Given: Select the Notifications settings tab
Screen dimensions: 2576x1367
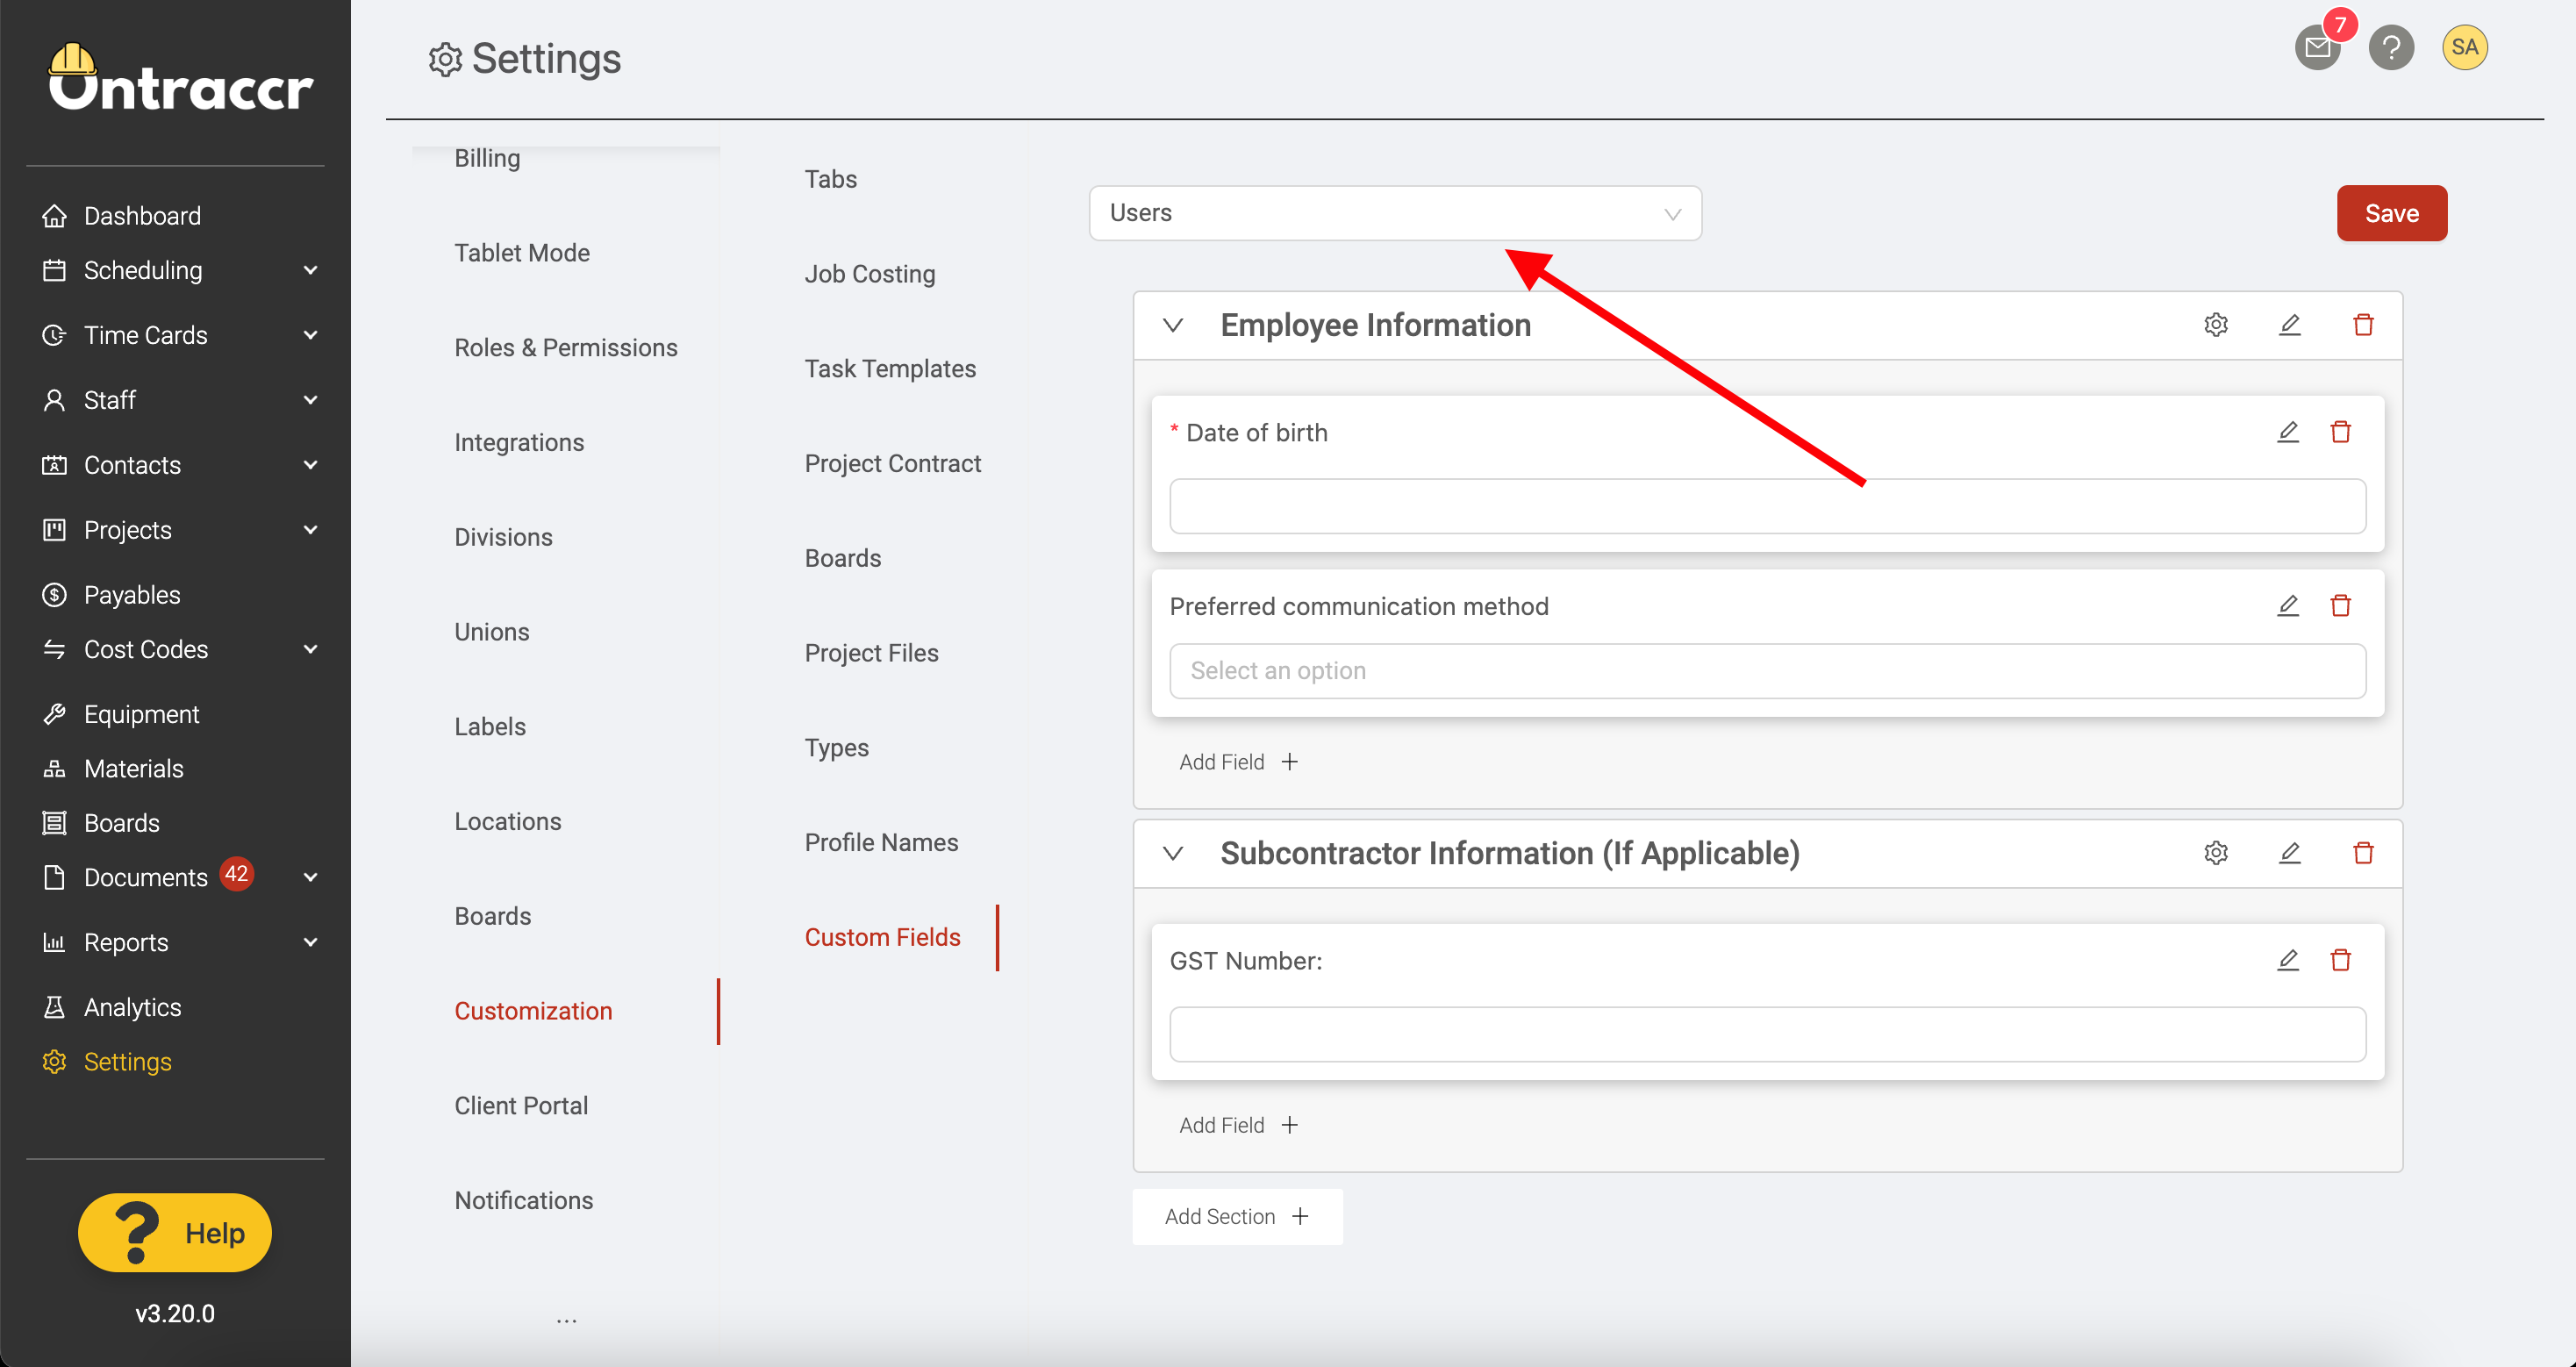Looking at the screenshot, I should pos(524,1201).
